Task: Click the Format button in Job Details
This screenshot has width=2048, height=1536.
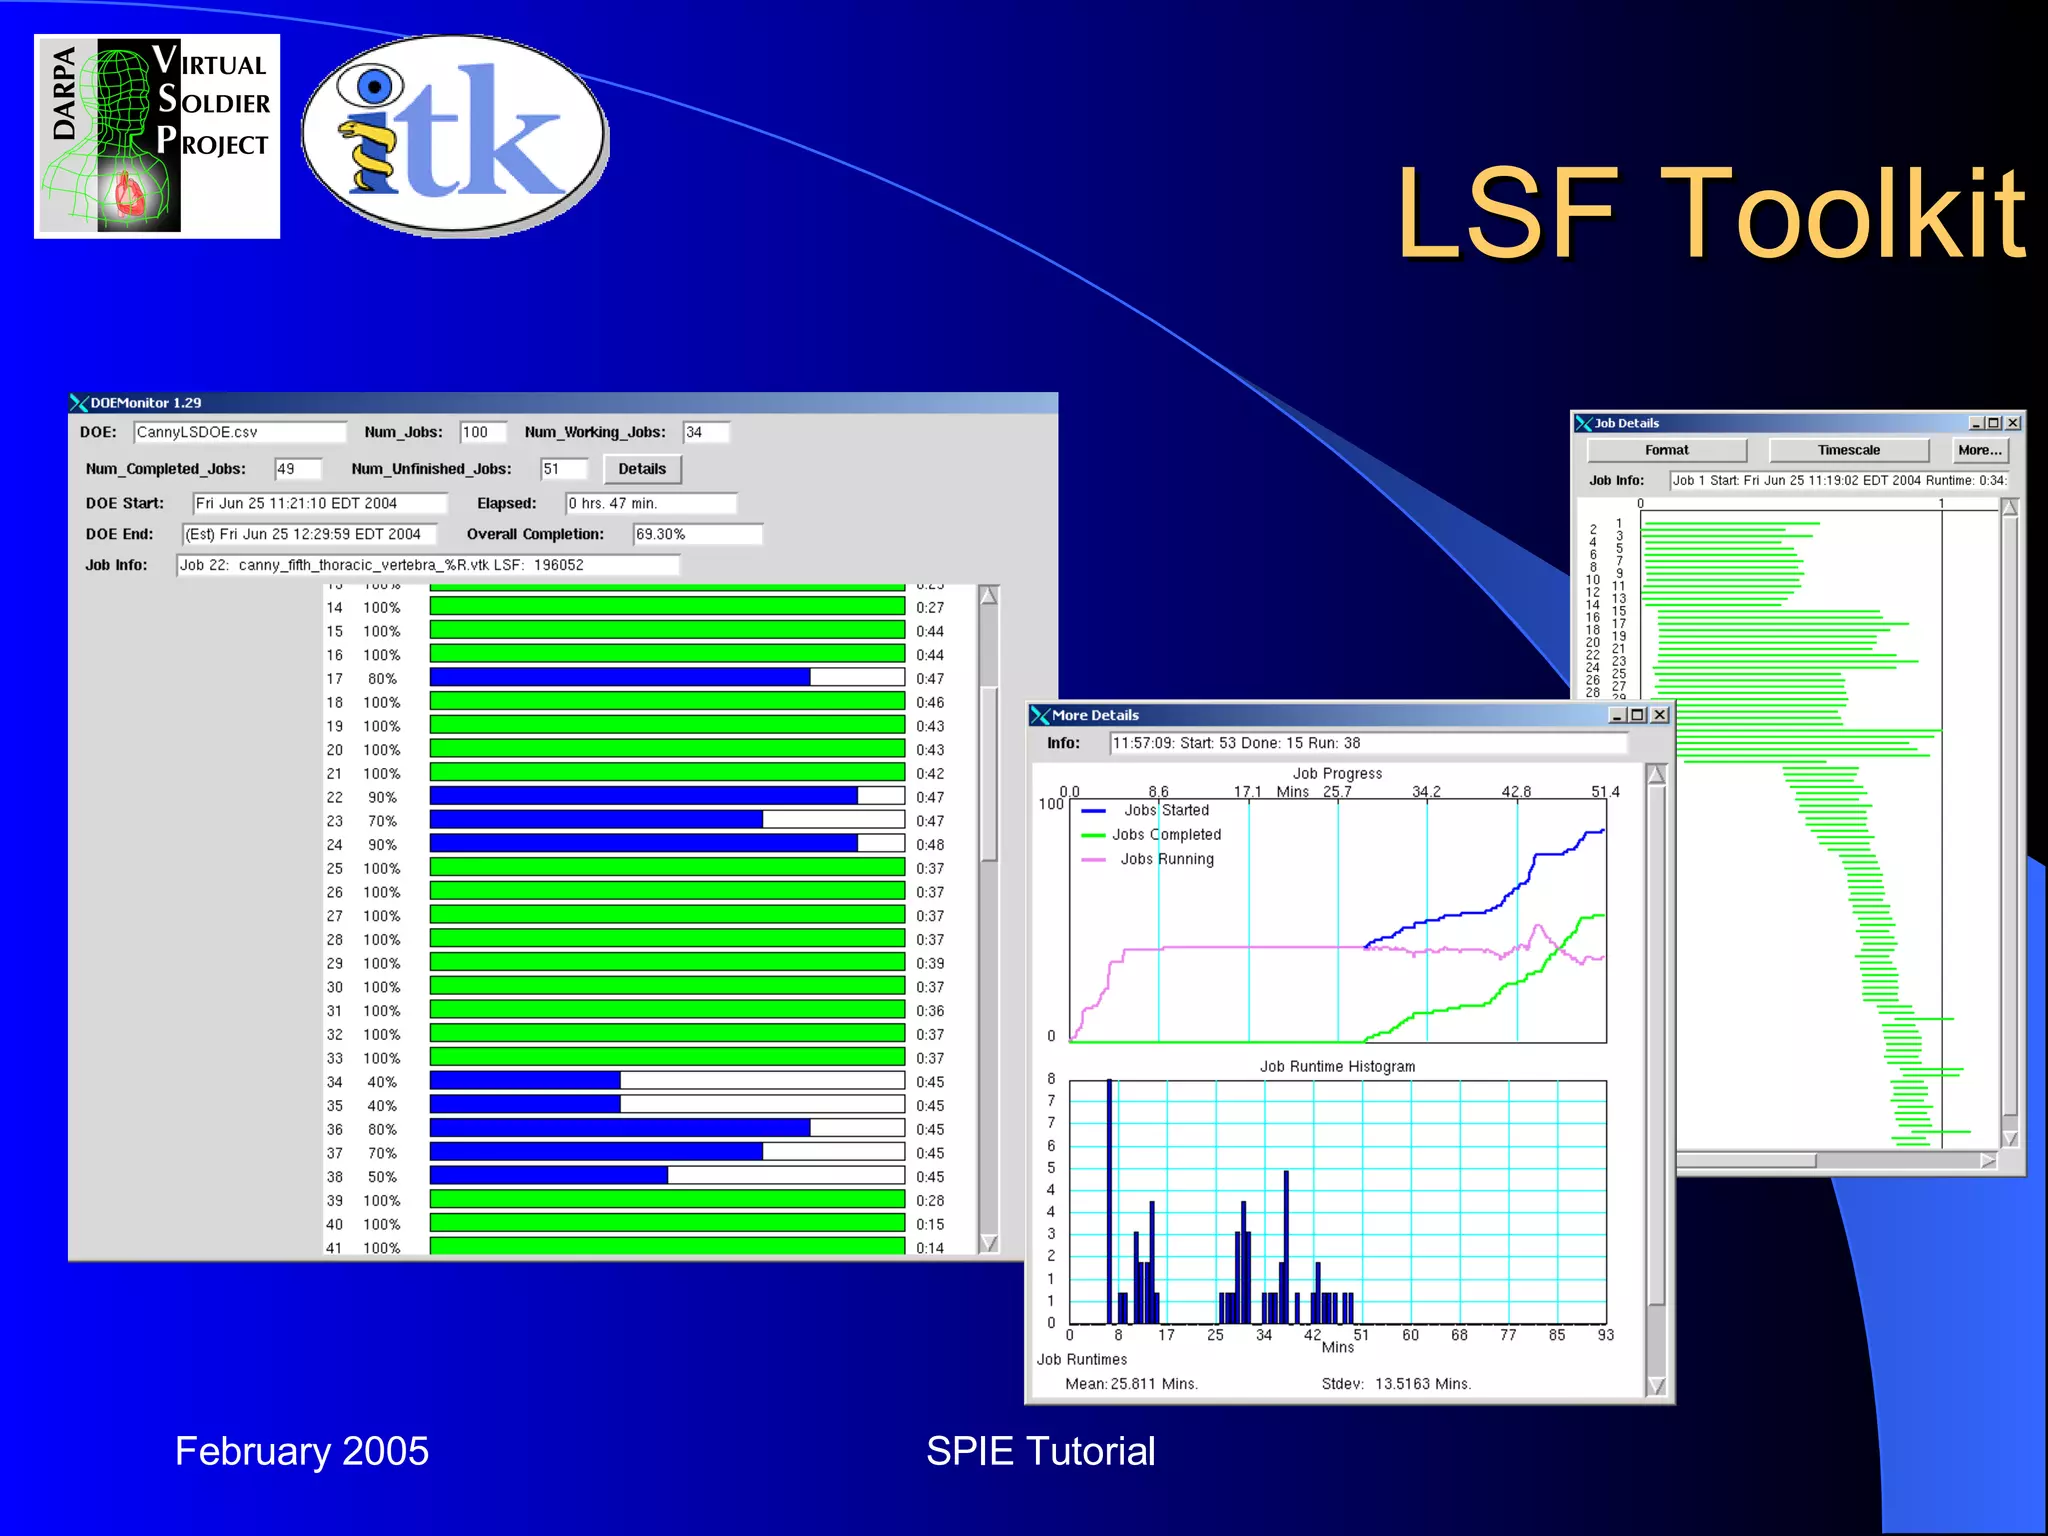Action: (x=1666, y=450)
